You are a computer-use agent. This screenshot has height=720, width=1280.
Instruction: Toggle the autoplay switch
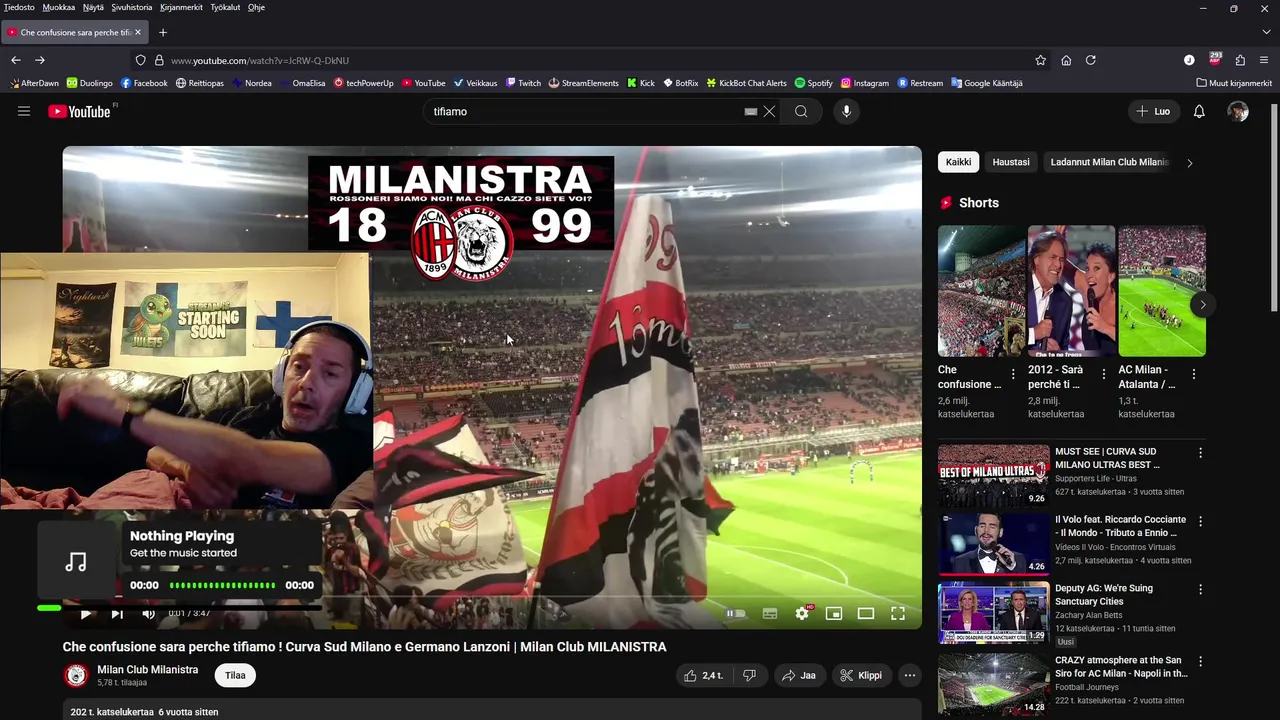[736, 613]
